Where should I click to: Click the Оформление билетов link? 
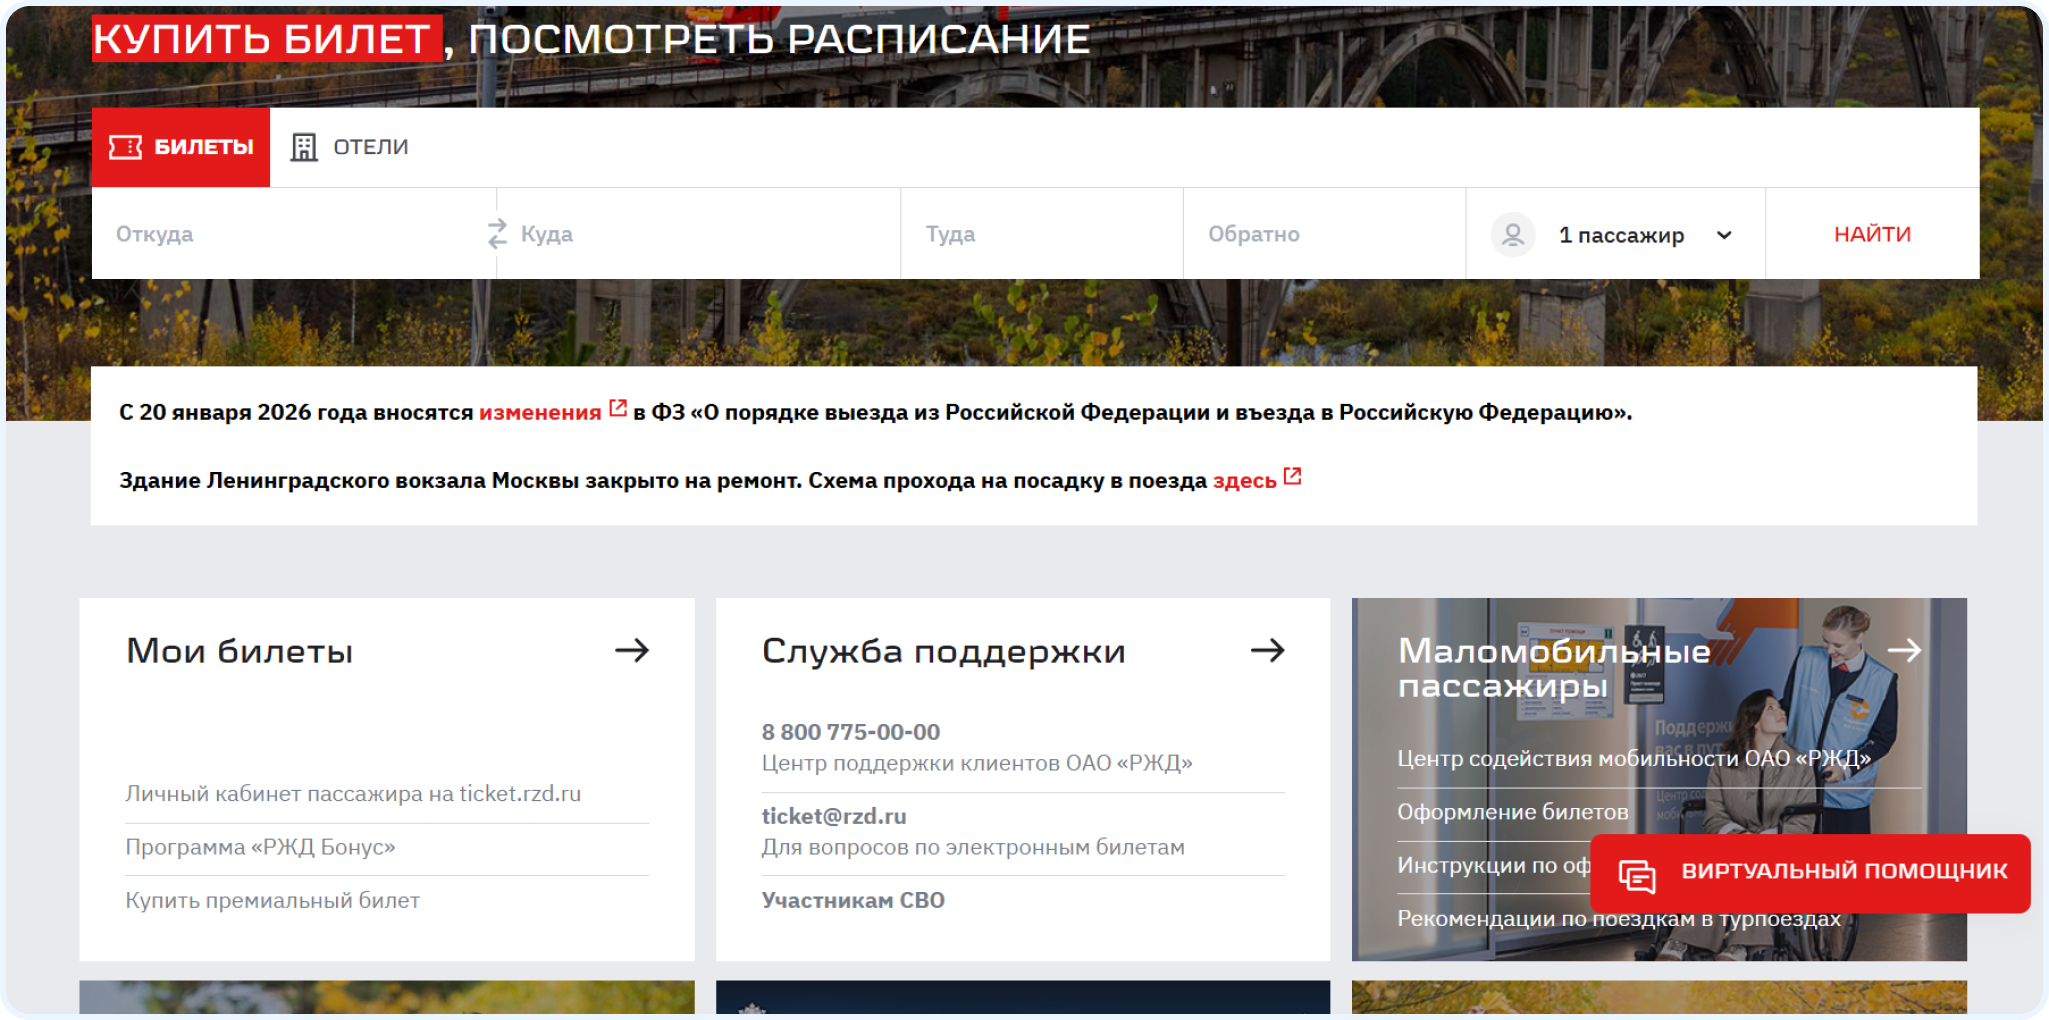[x=1512, y=812]
